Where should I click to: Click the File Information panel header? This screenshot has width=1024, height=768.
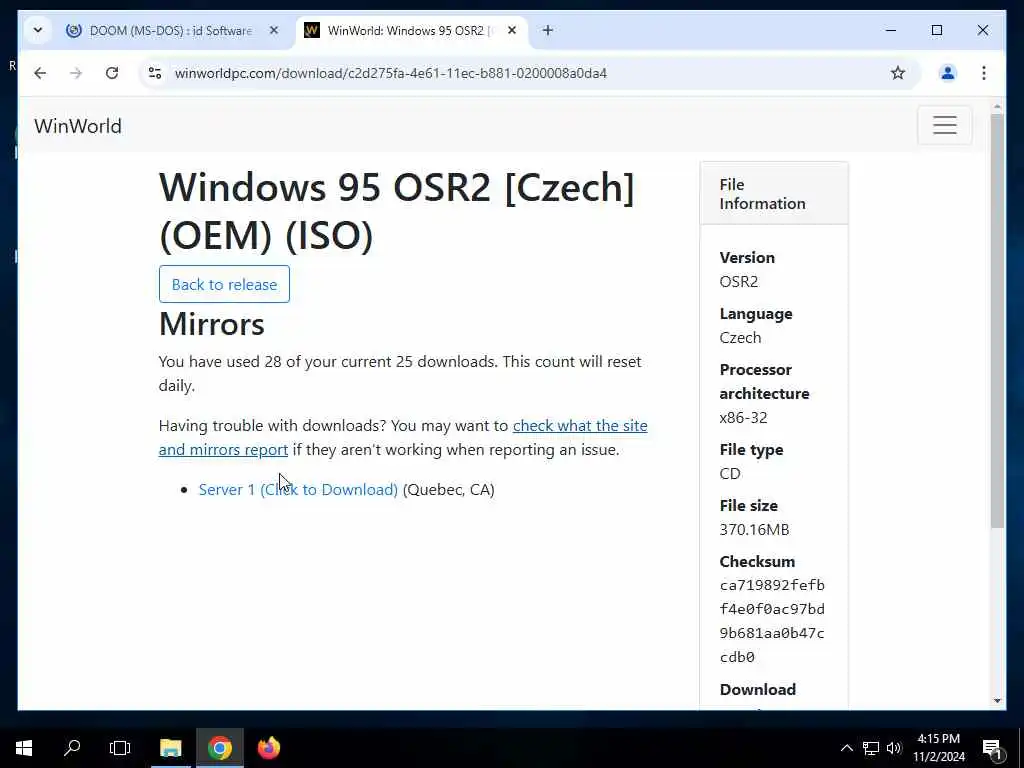(x=774, y=194)
